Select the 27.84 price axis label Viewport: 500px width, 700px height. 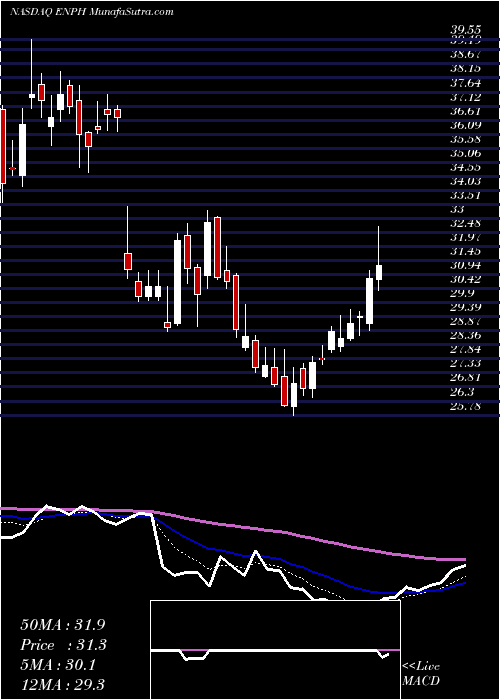(465, 350)
